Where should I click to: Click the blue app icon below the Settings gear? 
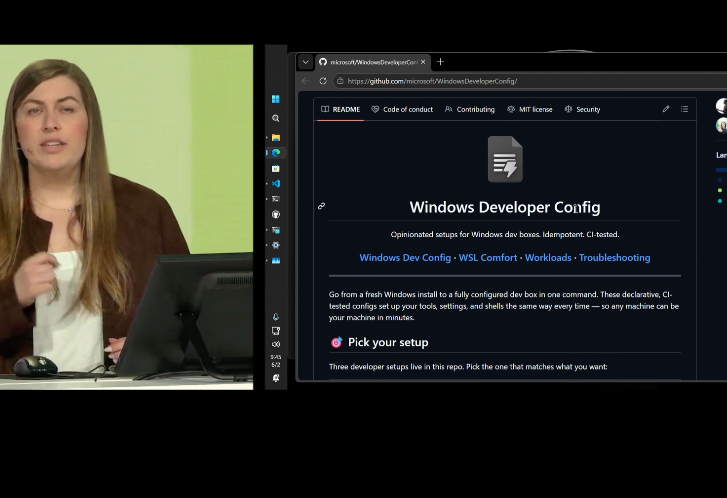(x=276, y=261)
